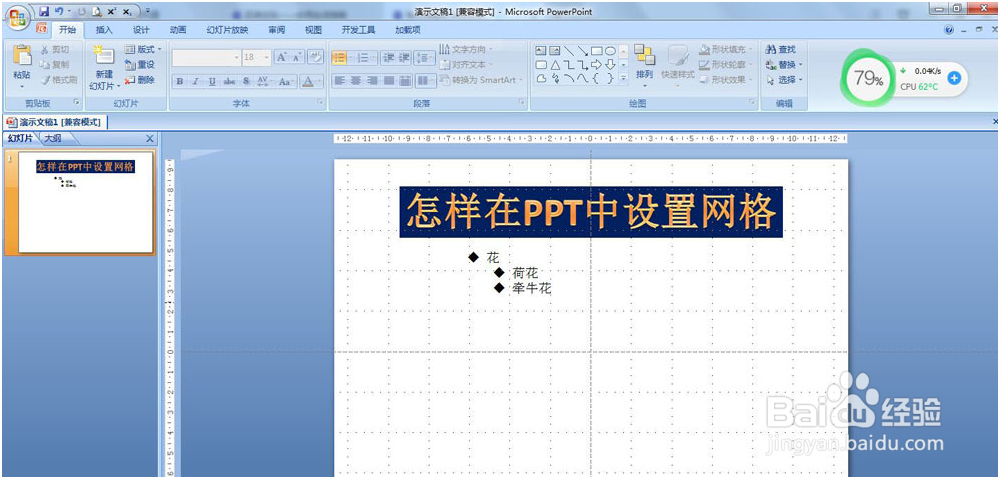Open the font color dropdown arrow
Viewport: 998px width, 477px height.
(320, 81)
